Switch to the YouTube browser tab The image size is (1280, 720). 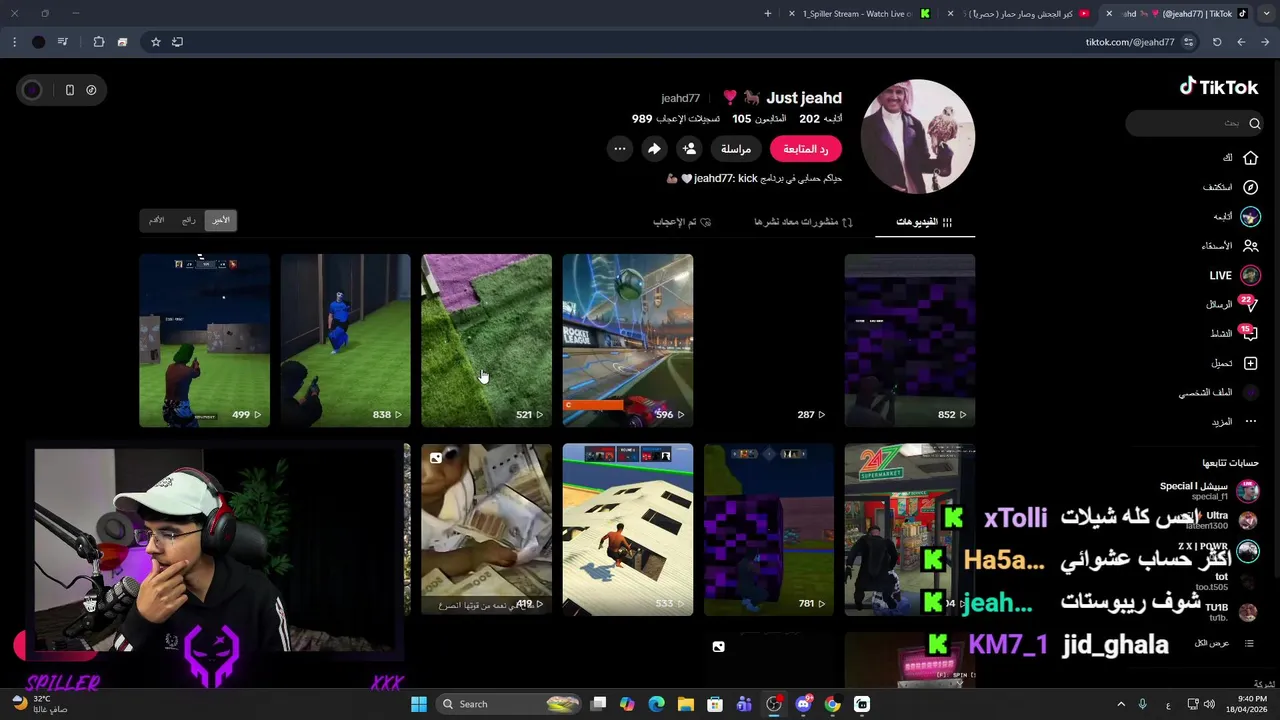pos(1020,13)
